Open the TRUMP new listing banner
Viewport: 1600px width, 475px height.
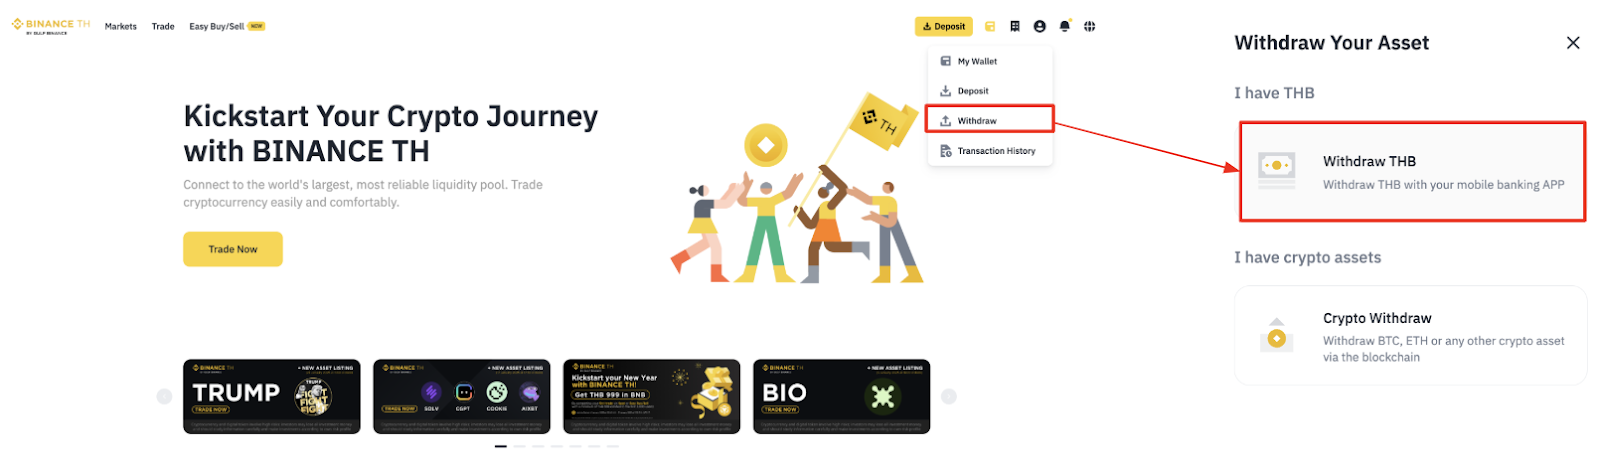pyautogui.click(x=272, y=397)
